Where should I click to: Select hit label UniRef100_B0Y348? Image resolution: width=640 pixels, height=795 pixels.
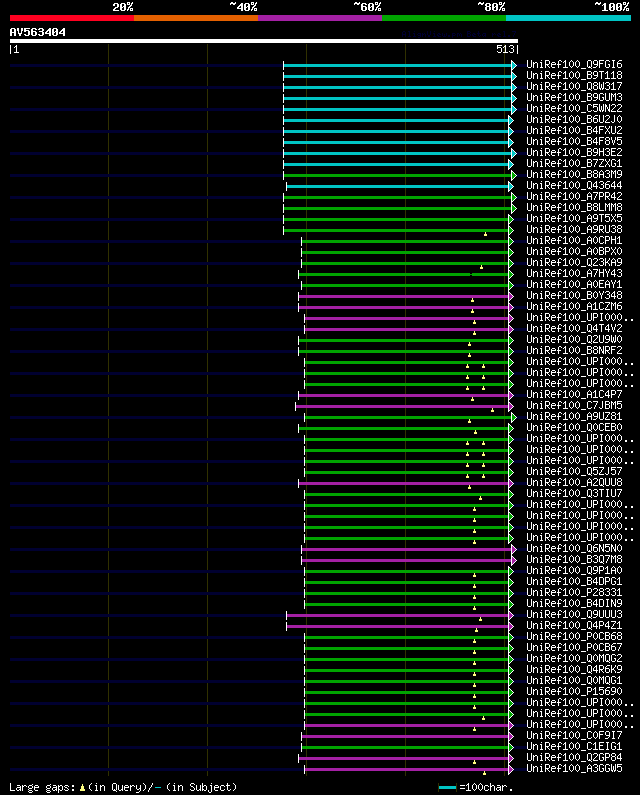click(x=574, y=296)
